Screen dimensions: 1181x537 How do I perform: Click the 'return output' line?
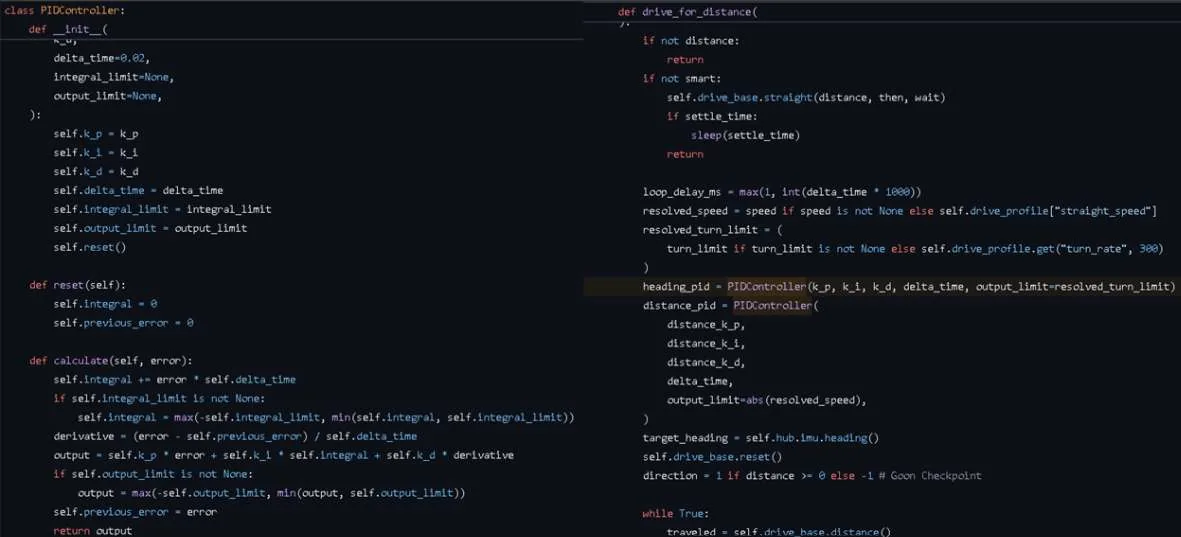point(93,530)
